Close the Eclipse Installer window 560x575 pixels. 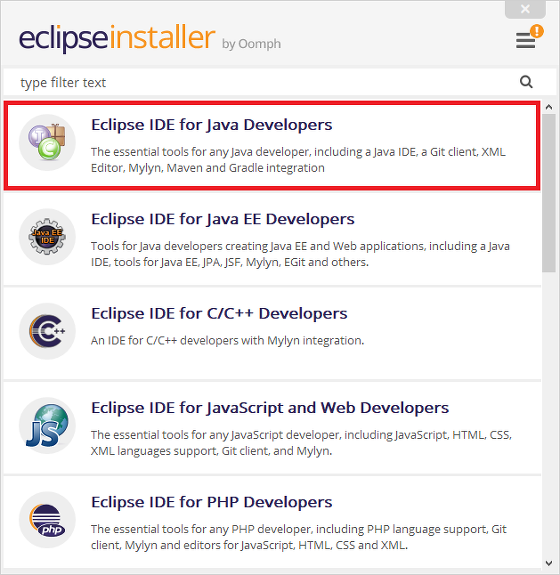[525, 9]
